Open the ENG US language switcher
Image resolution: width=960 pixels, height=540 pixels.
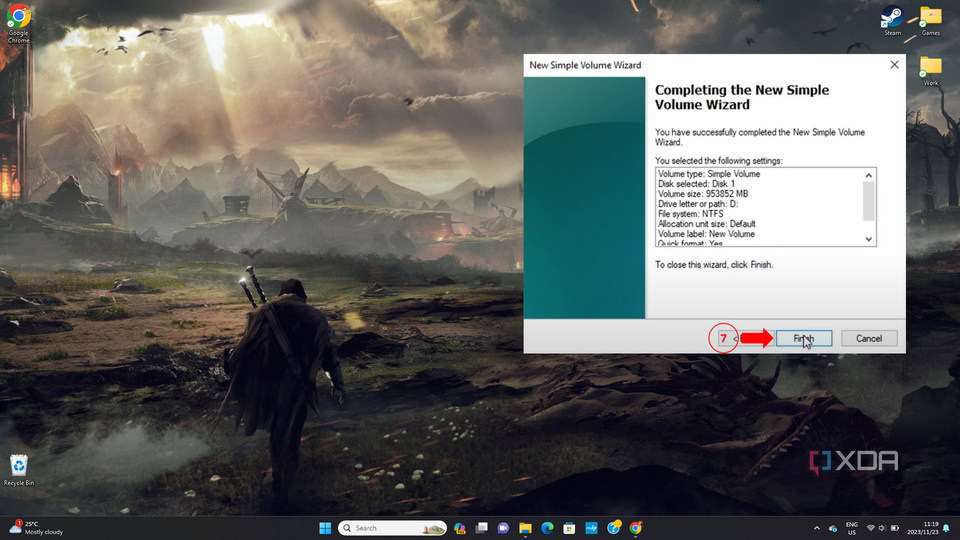852,528
